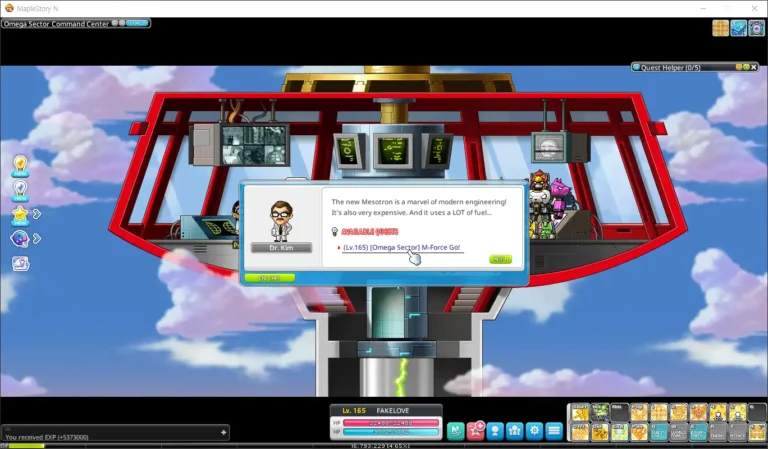Click Dr. Kim's portrait in dialog

coord(281,221)
